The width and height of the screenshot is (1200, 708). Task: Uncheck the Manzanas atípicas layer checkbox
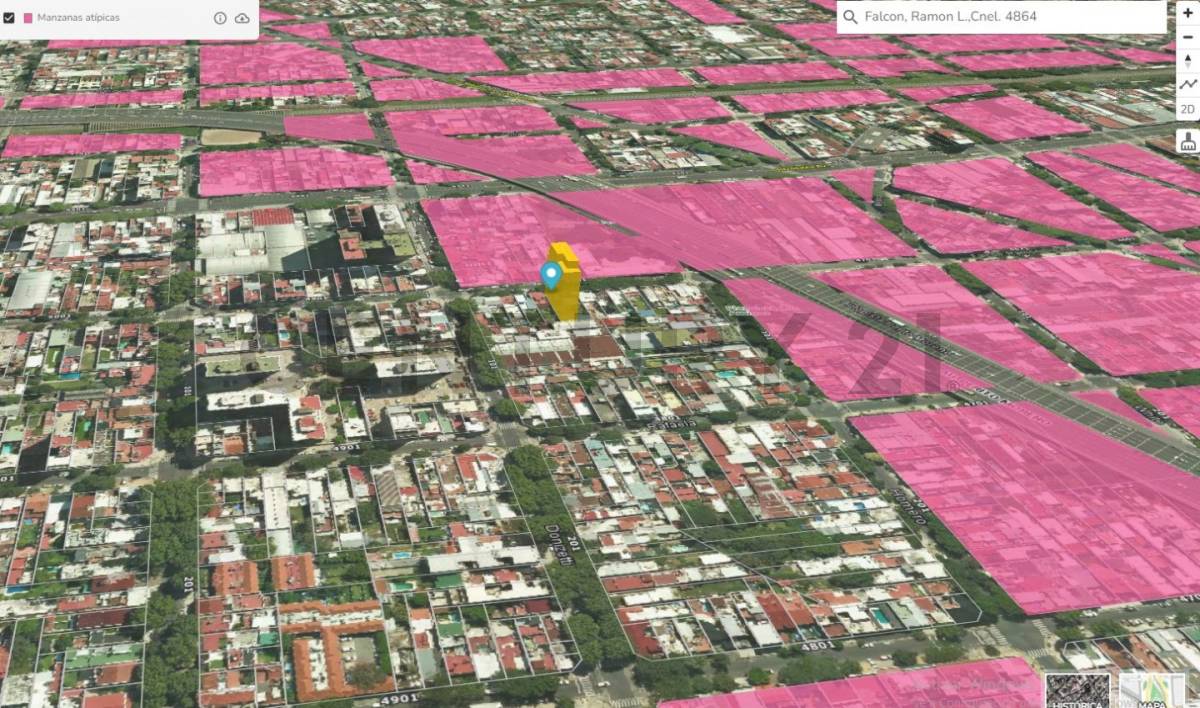coord(9,18)
